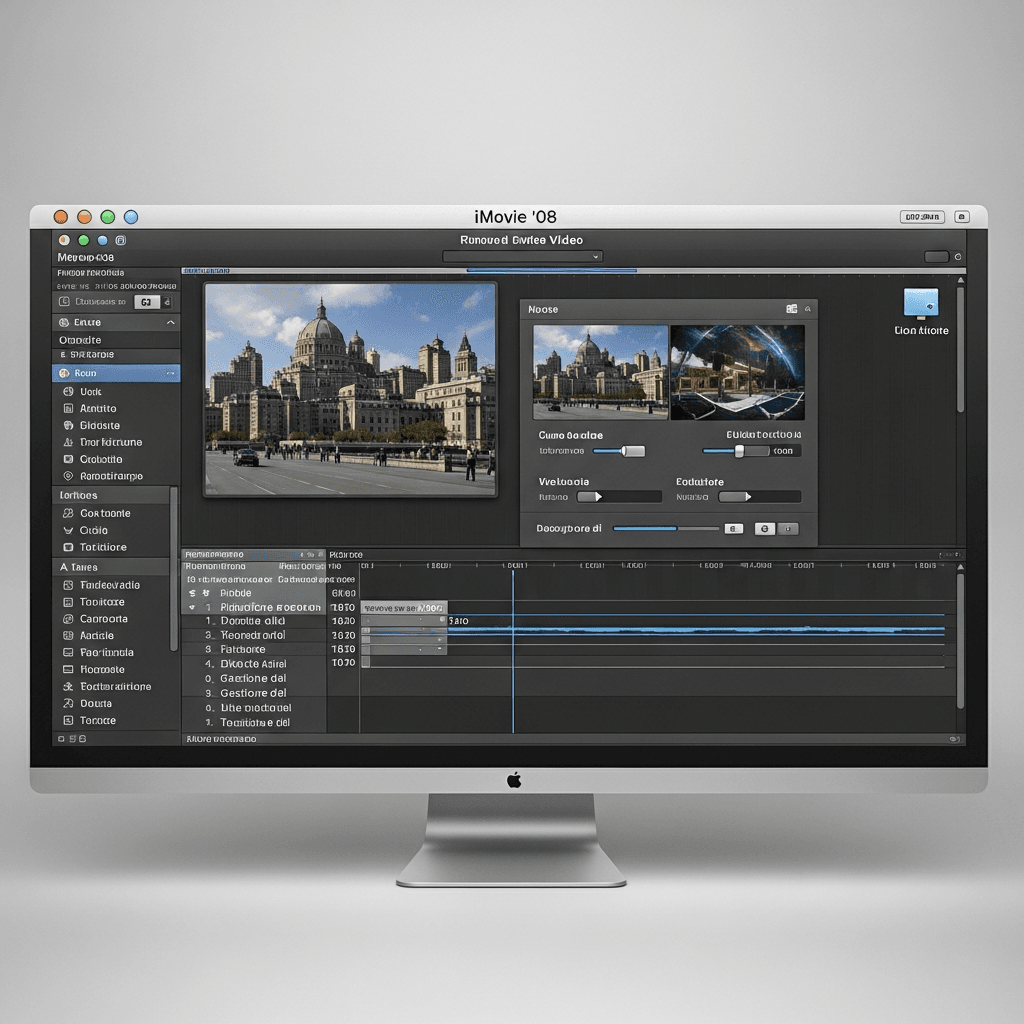Click the small square icon in title bar right

coord(962,217)
